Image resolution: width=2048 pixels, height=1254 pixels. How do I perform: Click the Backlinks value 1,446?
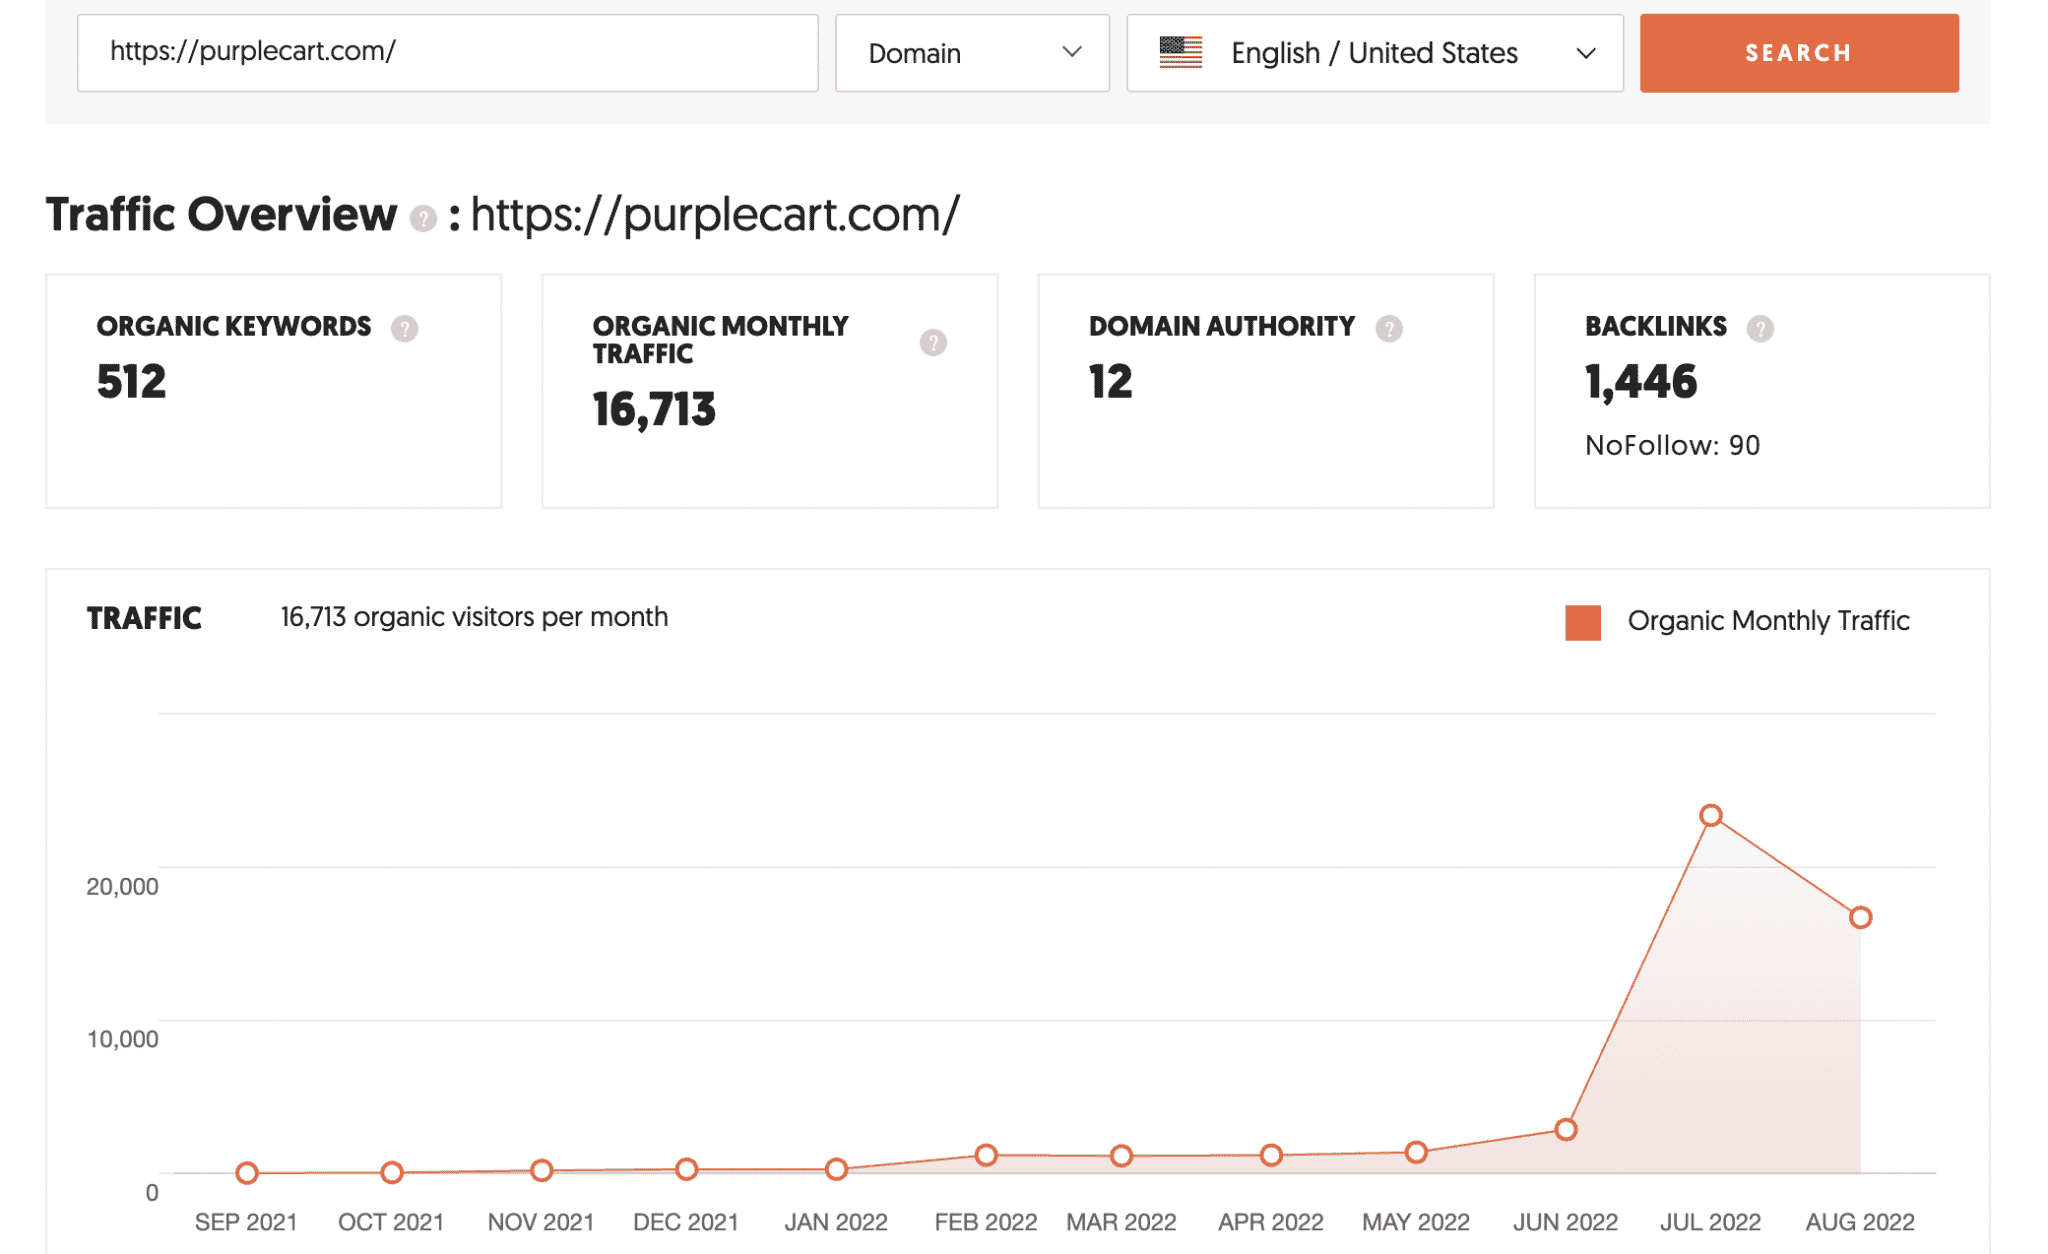tap(1640, 382)
